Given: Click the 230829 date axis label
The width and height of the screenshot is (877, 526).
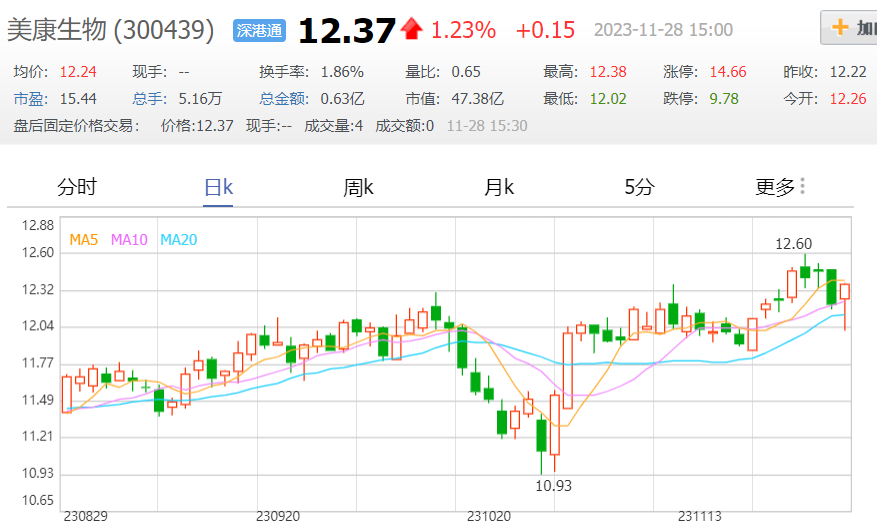Looking at the screenshot, I should tap(86, 516).
